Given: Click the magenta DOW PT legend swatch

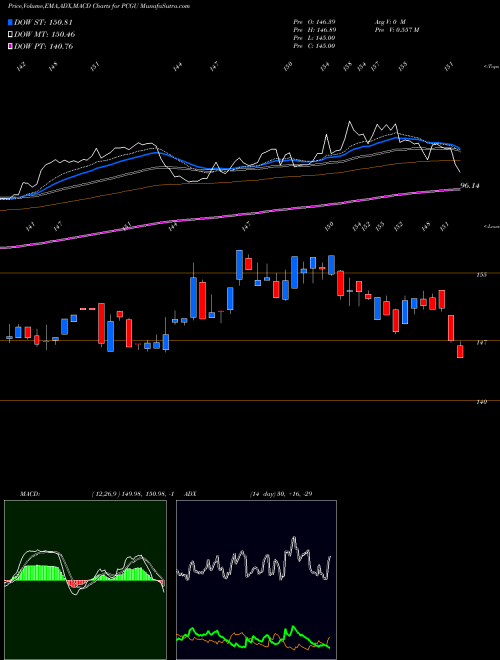Looking at the screenshot, I should pyautogui.click(x=11, y=46).
